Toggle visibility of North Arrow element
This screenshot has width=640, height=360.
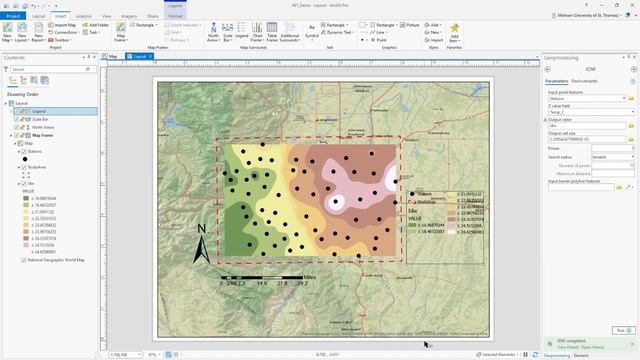16,127
